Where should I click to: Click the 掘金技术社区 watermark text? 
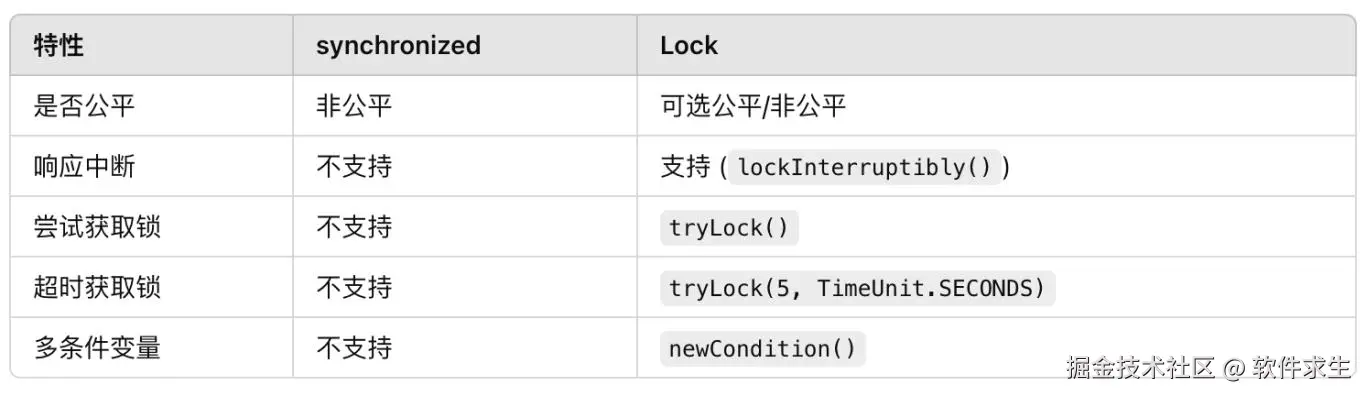[1139, 367]
